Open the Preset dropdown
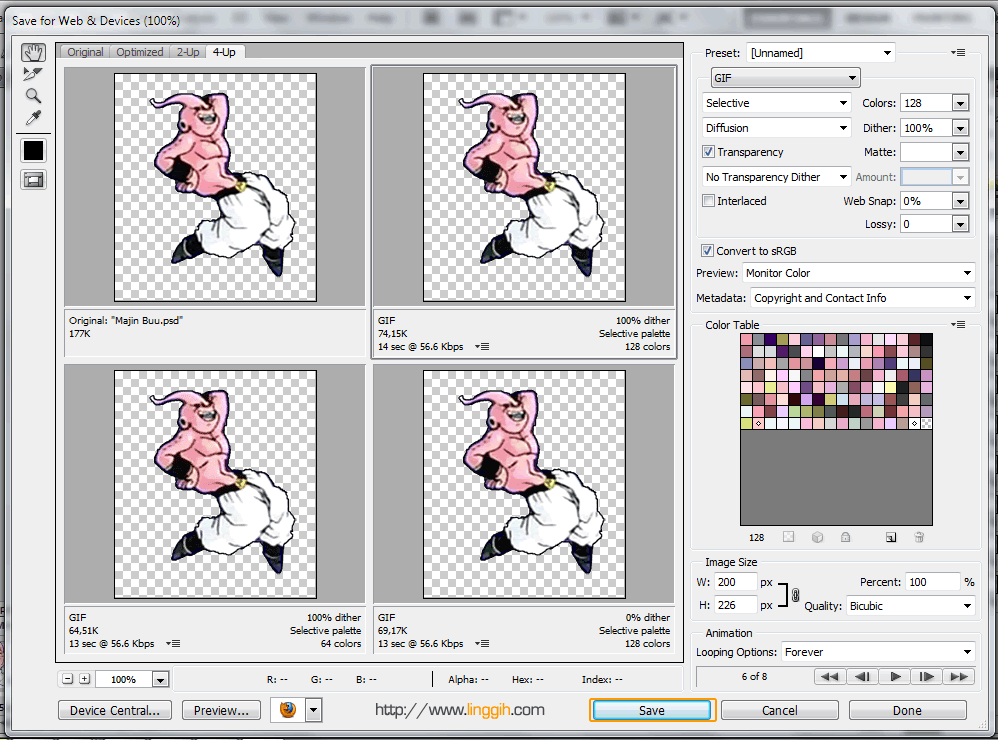The image size is (998, 740). (821, 53)
